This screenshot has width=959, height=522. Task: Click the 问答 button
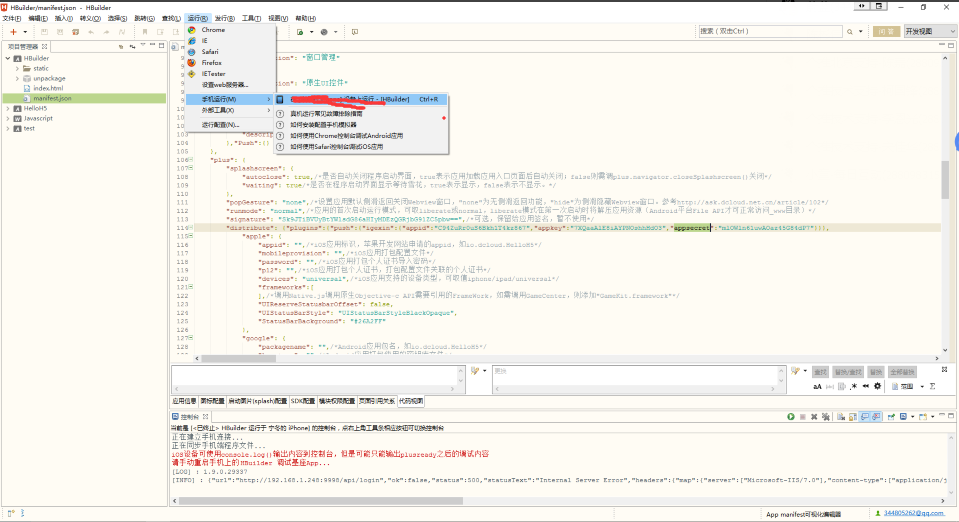[886, 31]
